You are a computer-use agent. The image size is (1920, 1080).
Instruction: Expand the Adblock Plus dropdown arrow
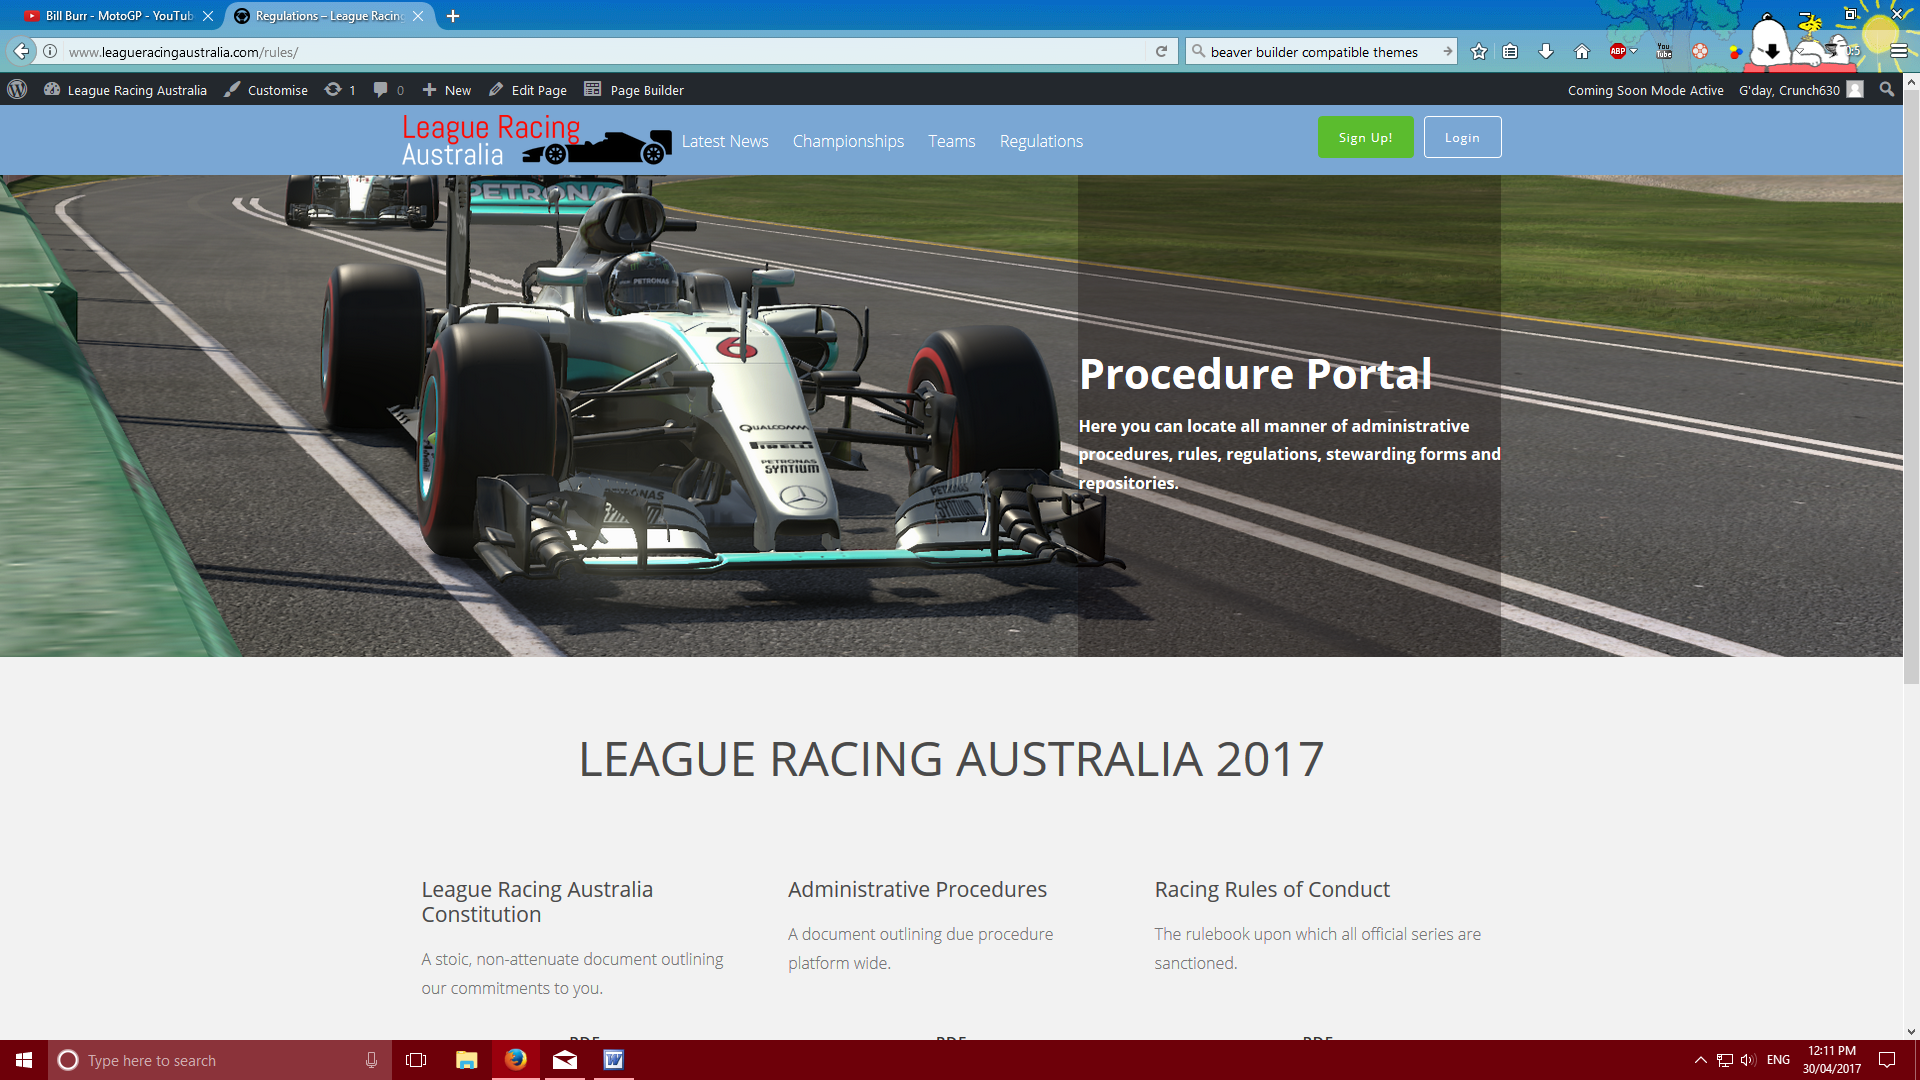pyautogui.click(x=1634, y=51)
